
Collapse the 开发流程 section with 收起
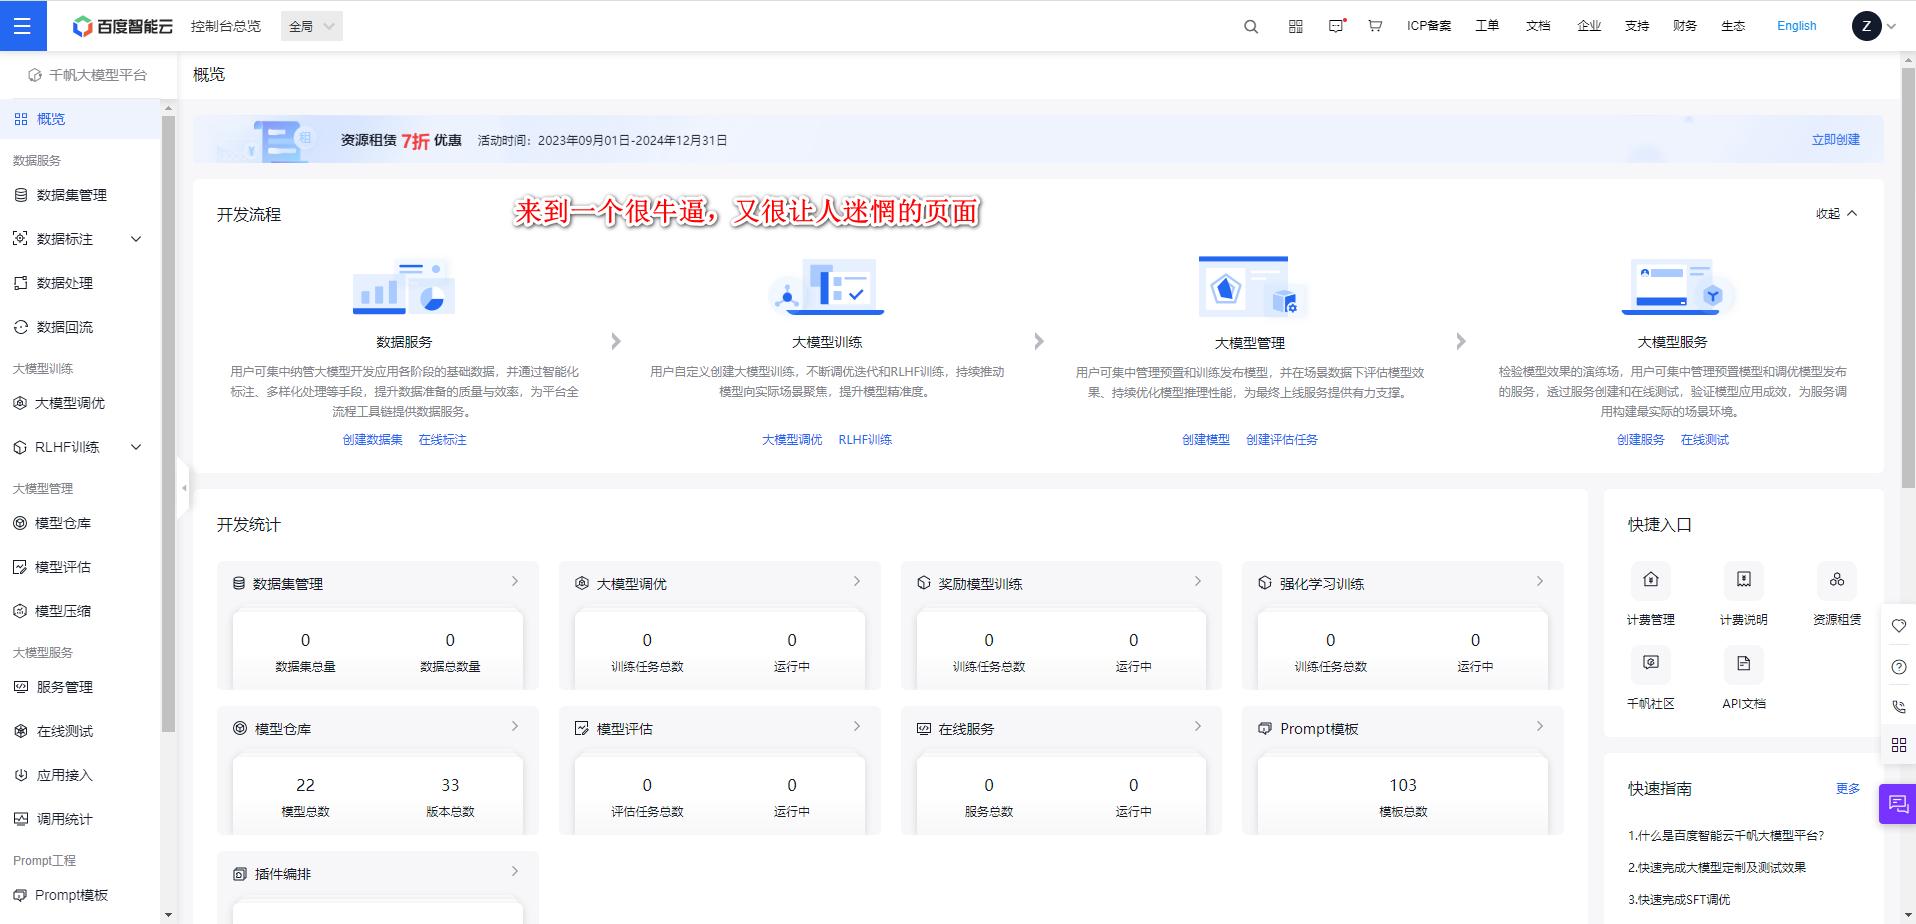(x=1836, y=214)
